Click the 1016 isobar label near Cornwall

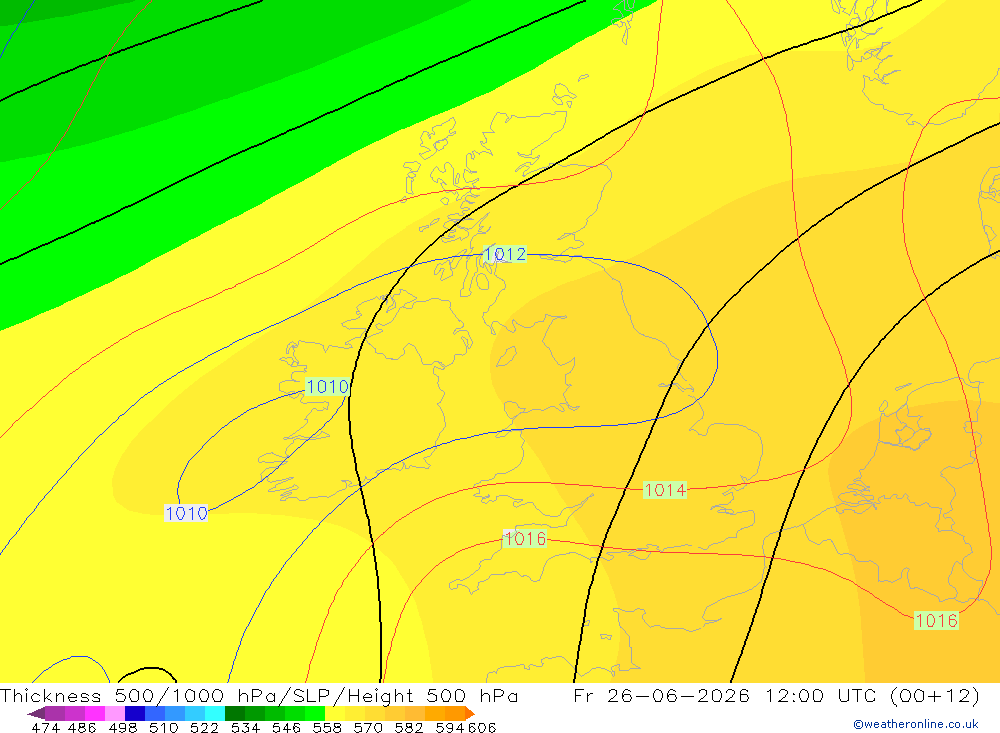pos(524,538)
